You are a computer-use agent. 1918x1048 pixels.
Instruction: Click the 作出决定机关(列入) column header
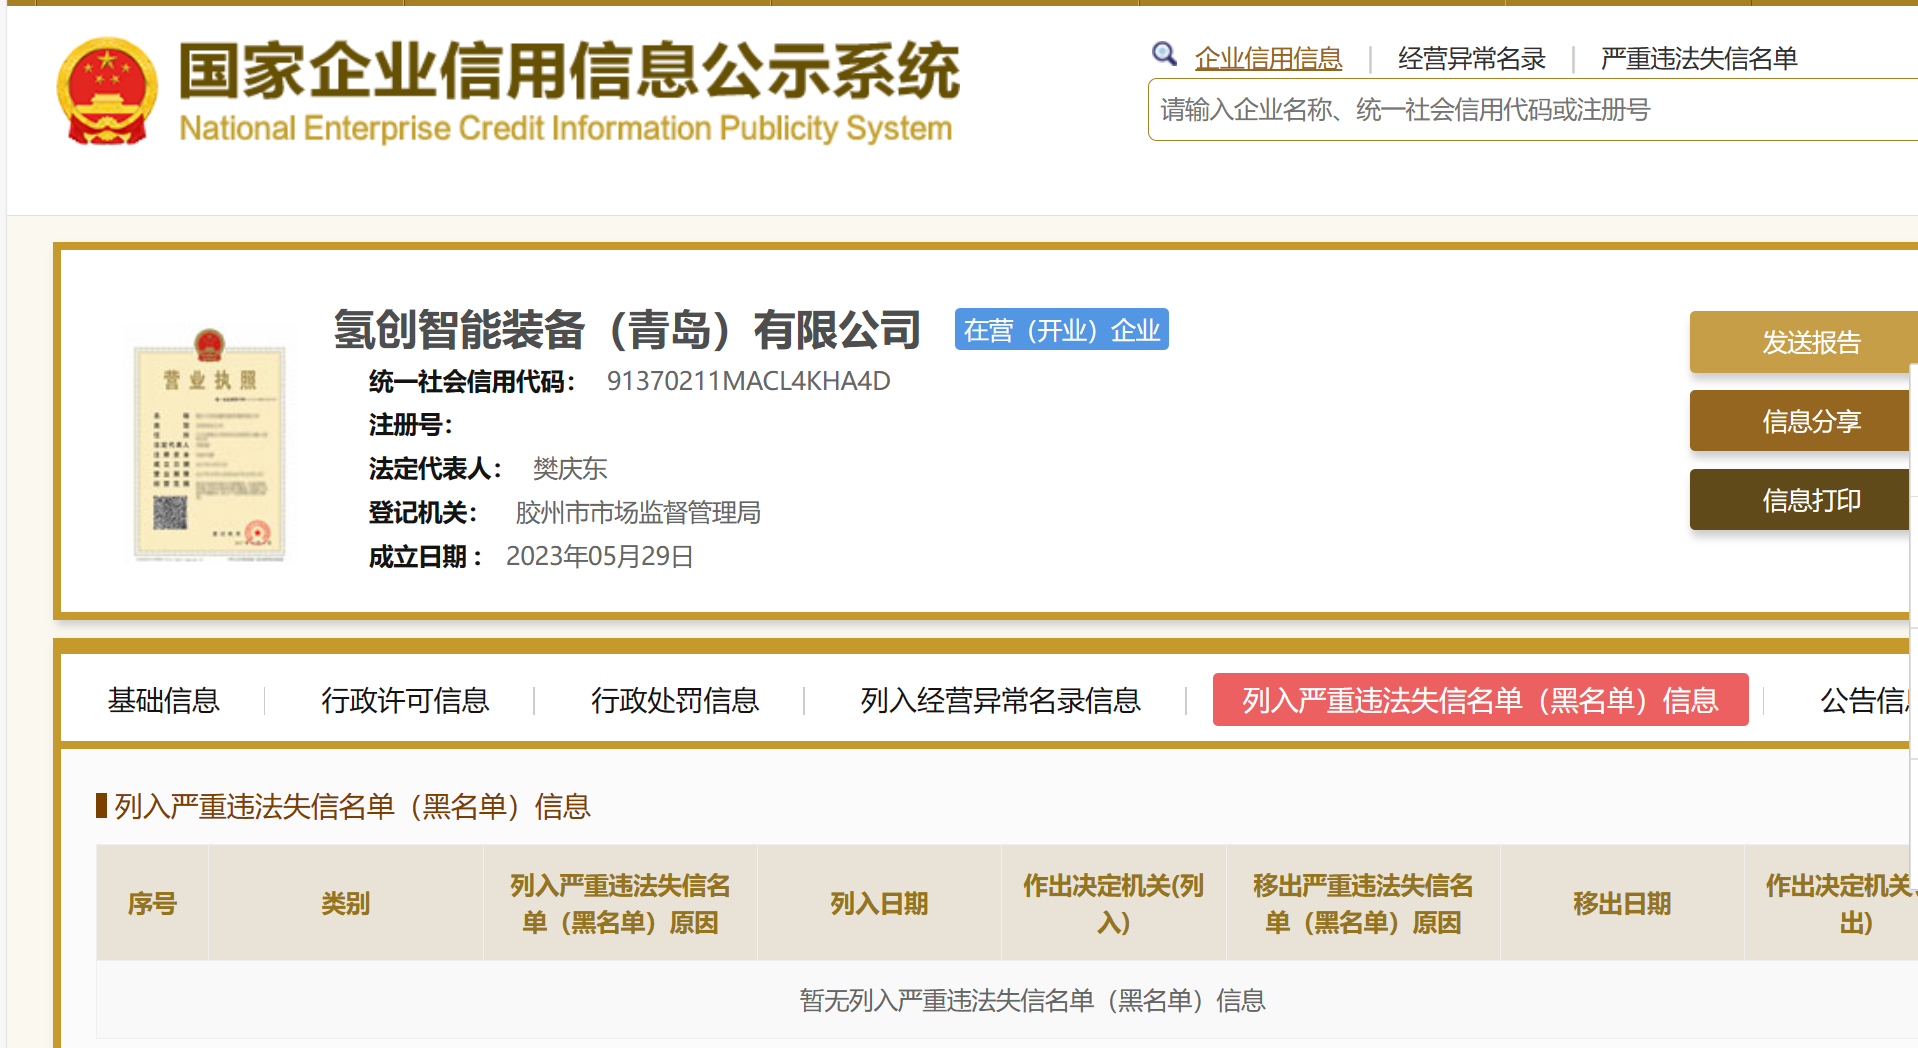click(x=1113, y=903)
